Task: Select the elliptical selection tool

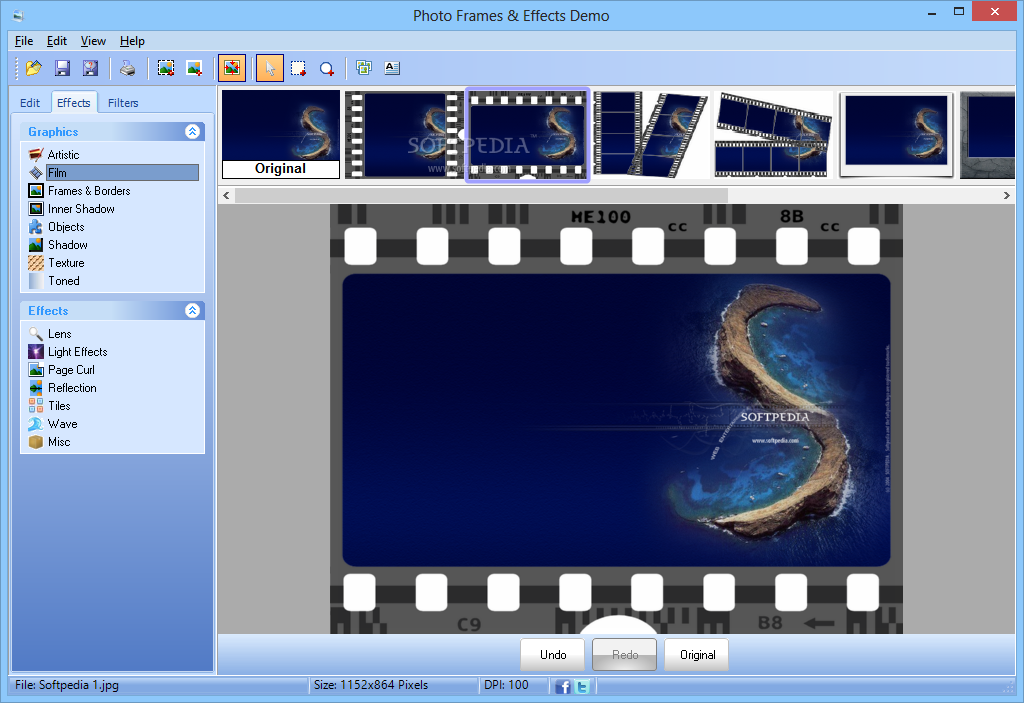Action: [x=327, y=68]
